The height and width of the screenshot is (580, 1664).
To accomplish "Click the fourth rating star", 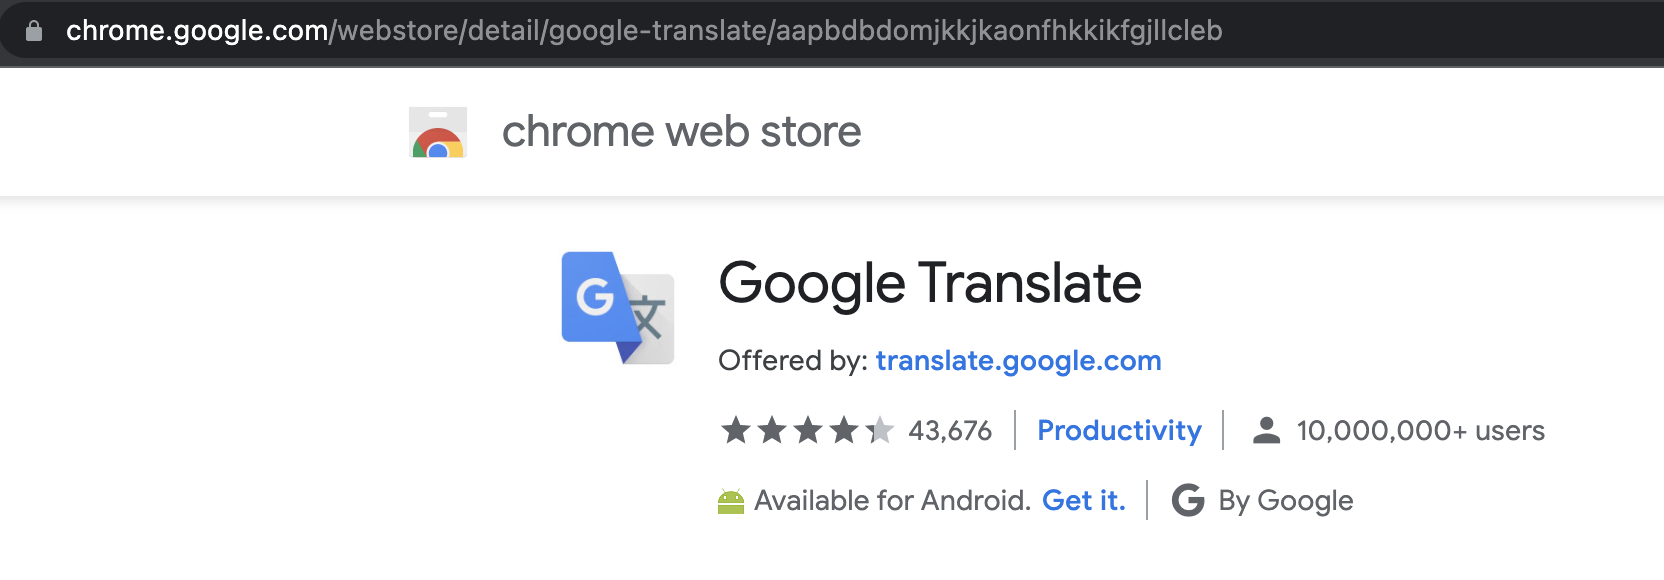I will (844, 430).
